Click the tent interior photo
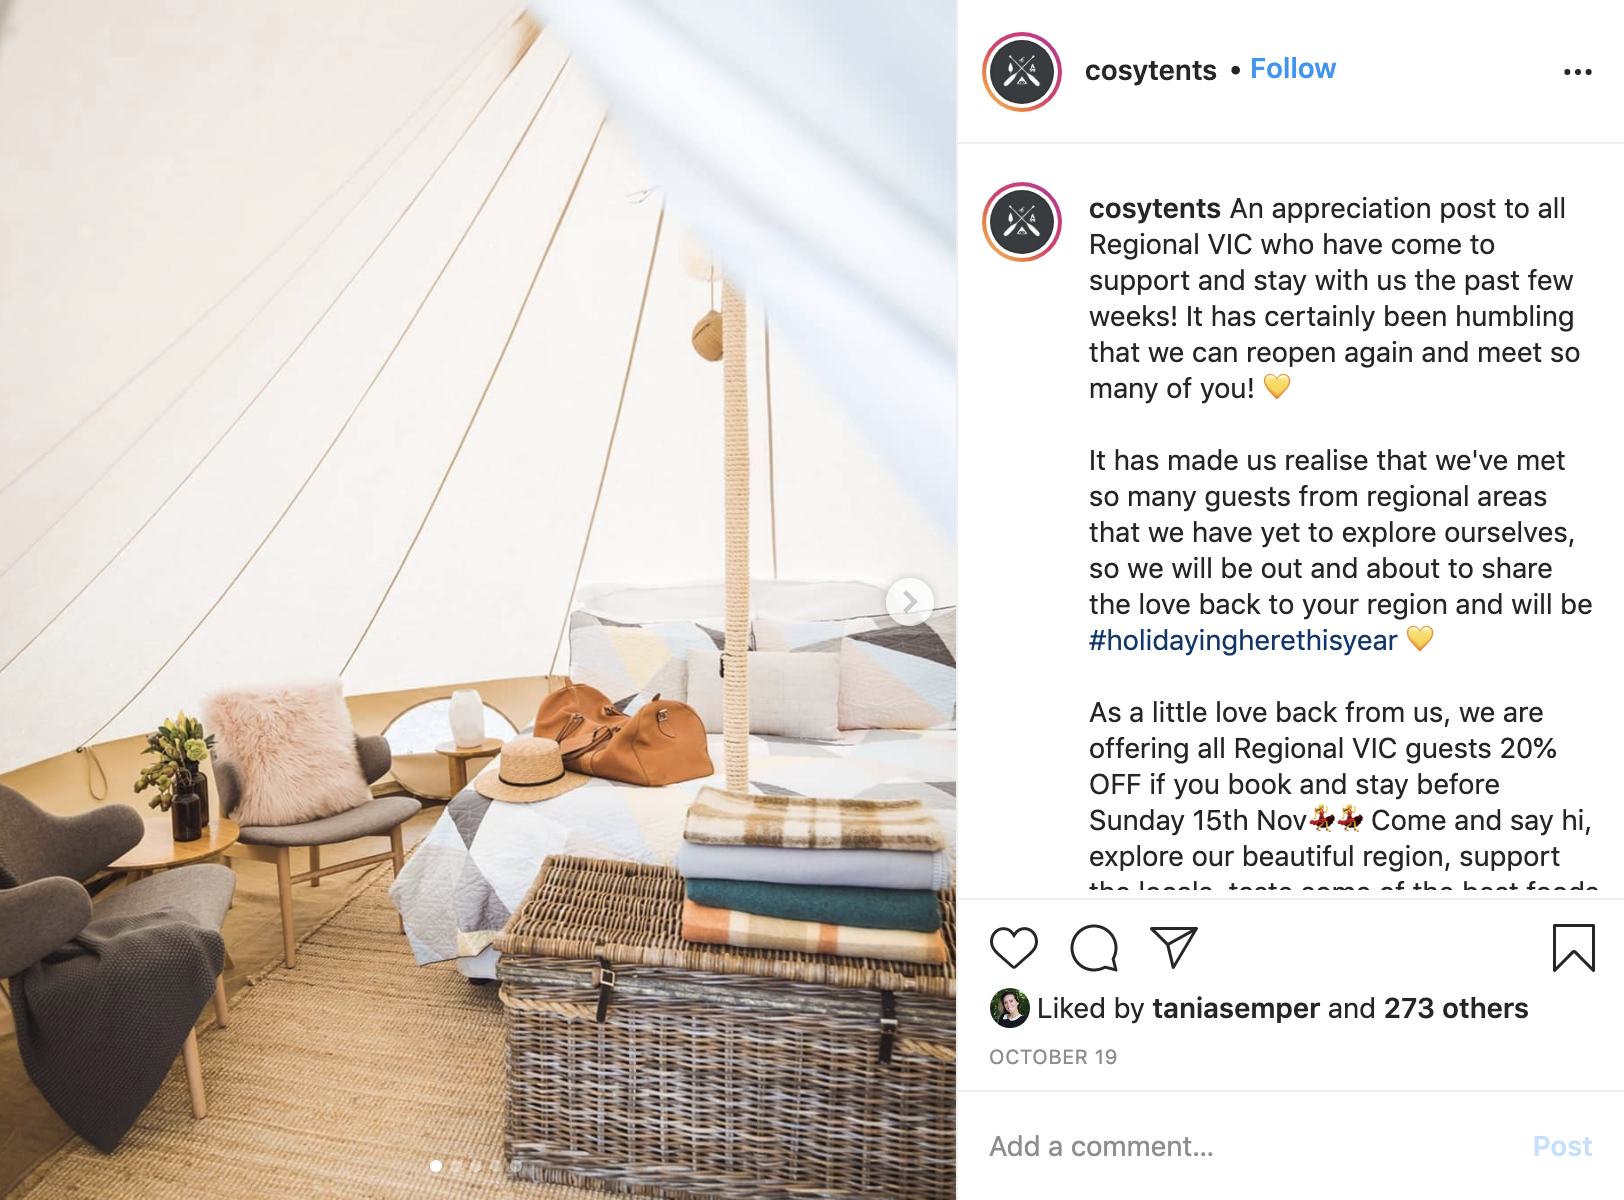The image size is (1624, 1200). pyautogui.click(x=478, y=600)
